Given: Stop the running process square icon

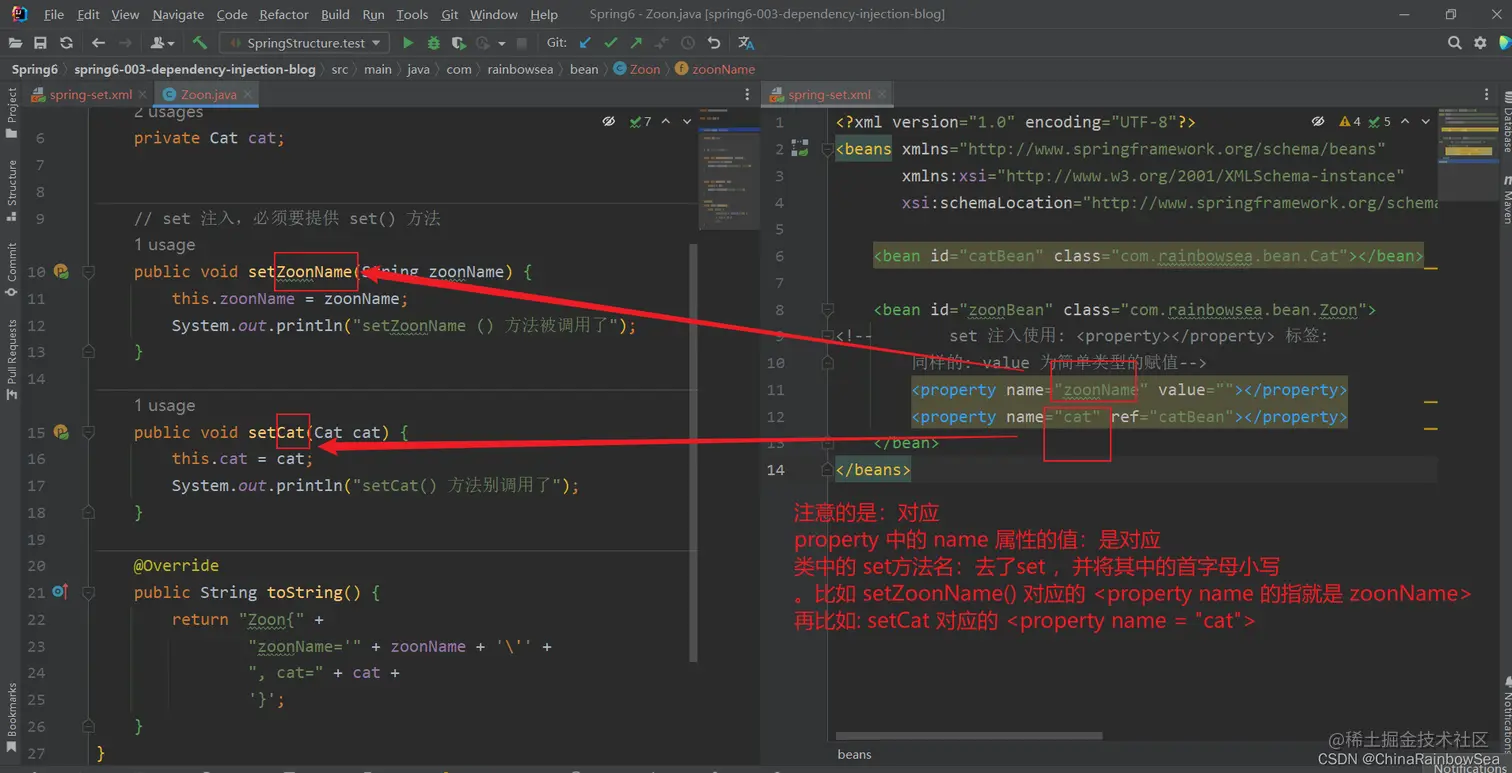Looking at the screenshot, I should point(521,43).
